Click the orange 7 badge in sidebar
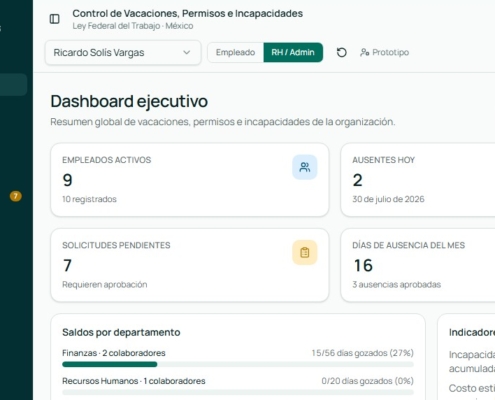The width and height of the screenshot is (495, 400). pos(15,196)
